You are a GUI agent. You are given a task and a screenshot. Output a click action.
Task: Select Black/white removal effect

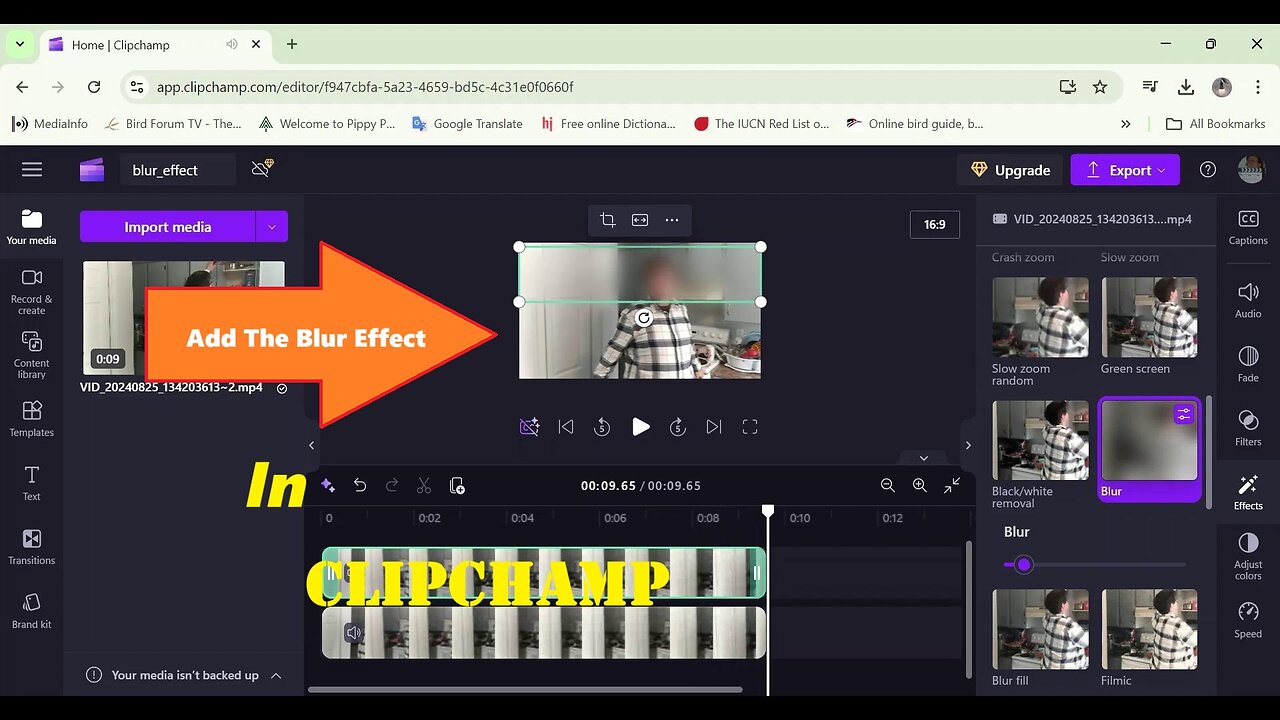1040,455
